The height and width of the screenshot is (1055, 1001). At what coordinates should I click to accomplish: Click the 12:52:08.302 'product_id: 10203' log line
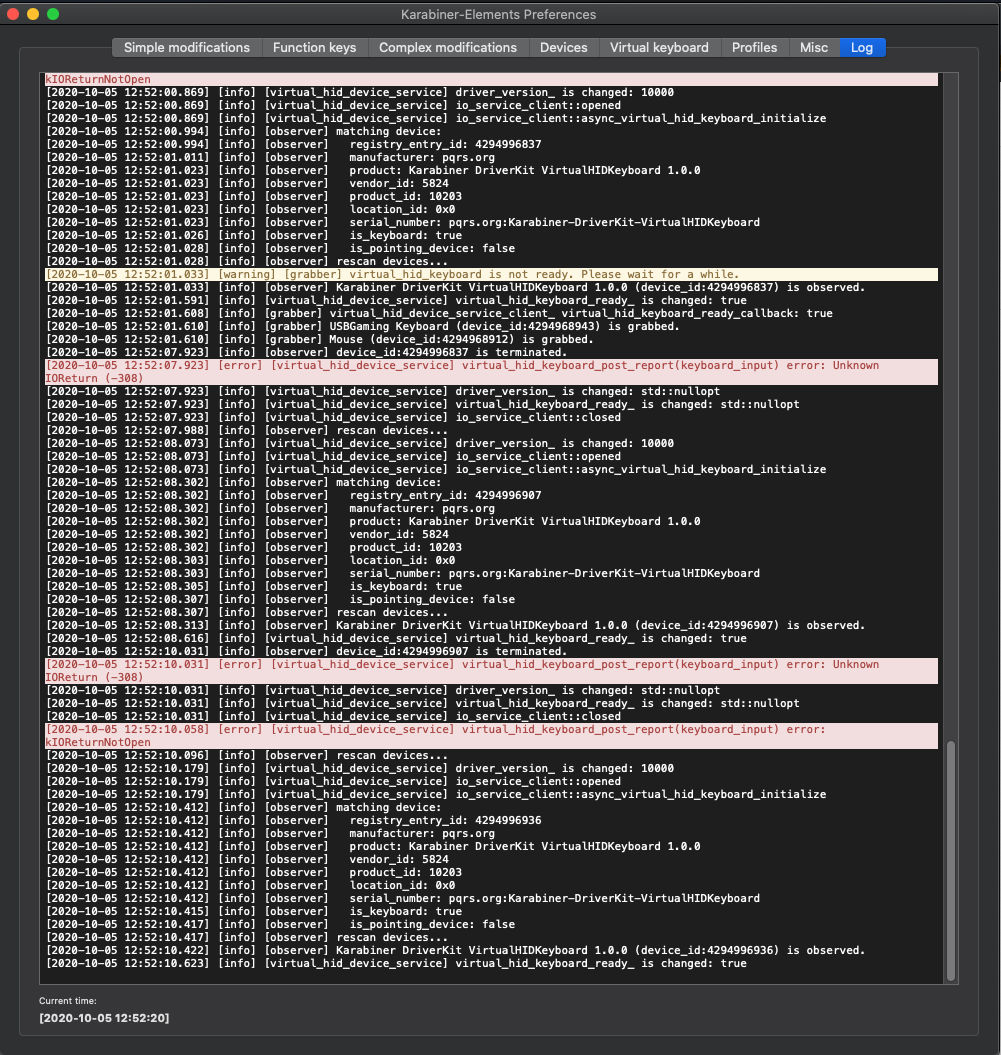point(254,547)
